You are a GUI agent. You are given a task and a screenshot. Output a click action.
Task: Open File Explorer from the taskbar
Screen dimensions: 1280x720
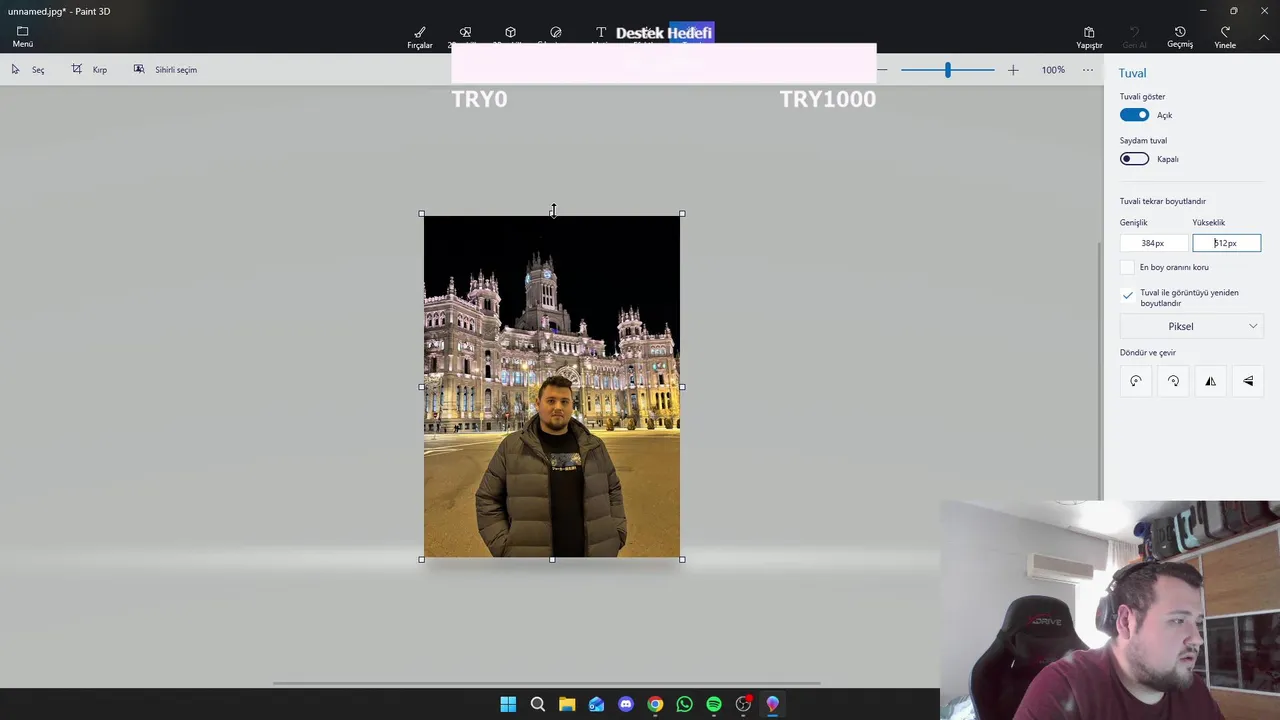567,704
